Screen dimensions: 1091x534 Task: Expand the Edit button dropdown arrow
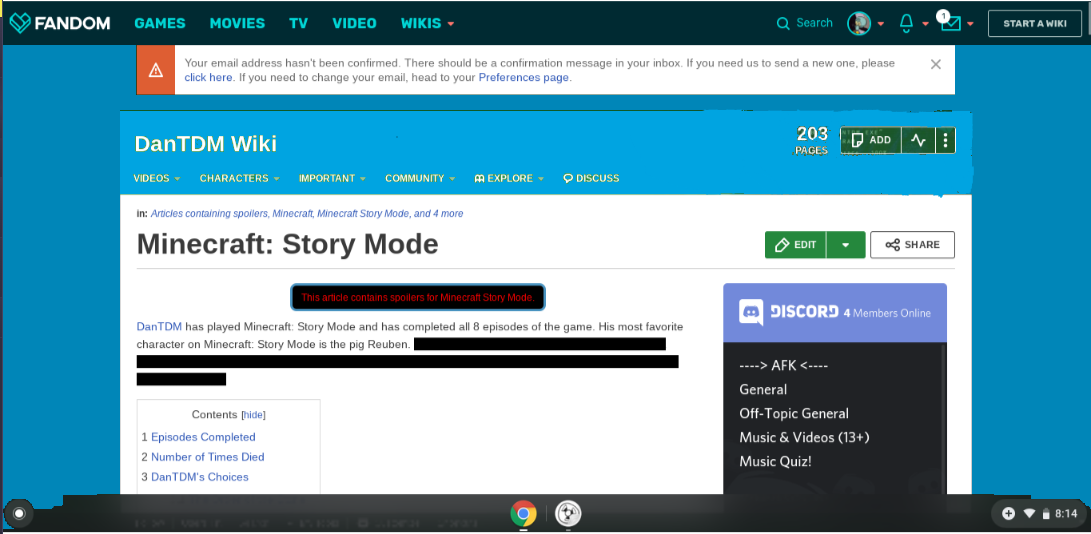click(x=845, y=245)
